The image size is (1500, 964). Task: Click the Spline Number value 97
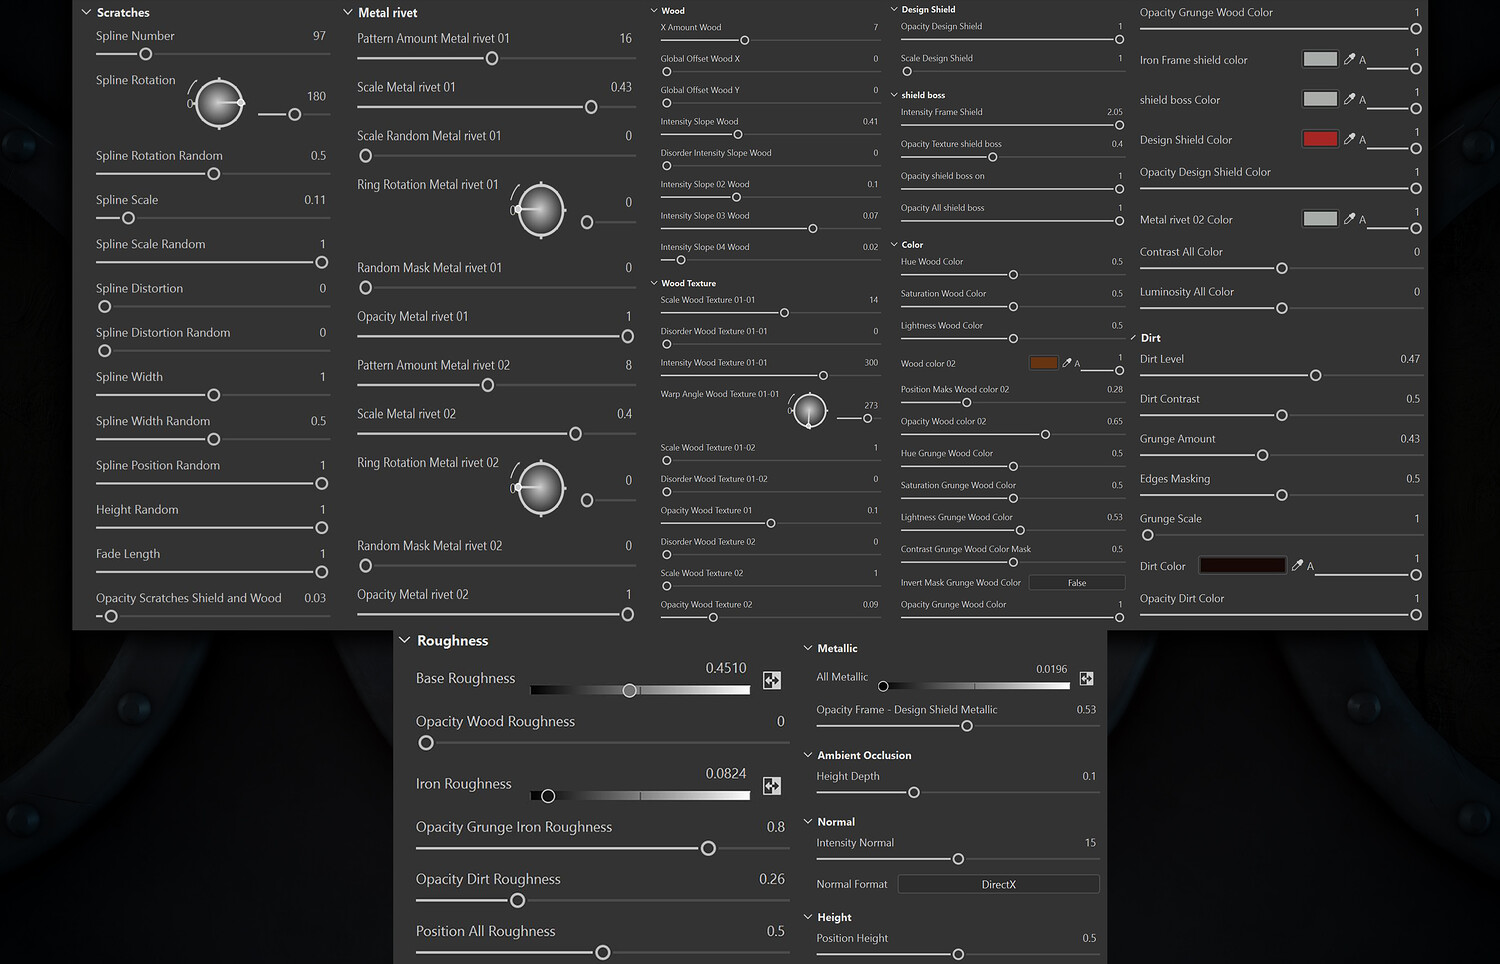tap(319, 36)
